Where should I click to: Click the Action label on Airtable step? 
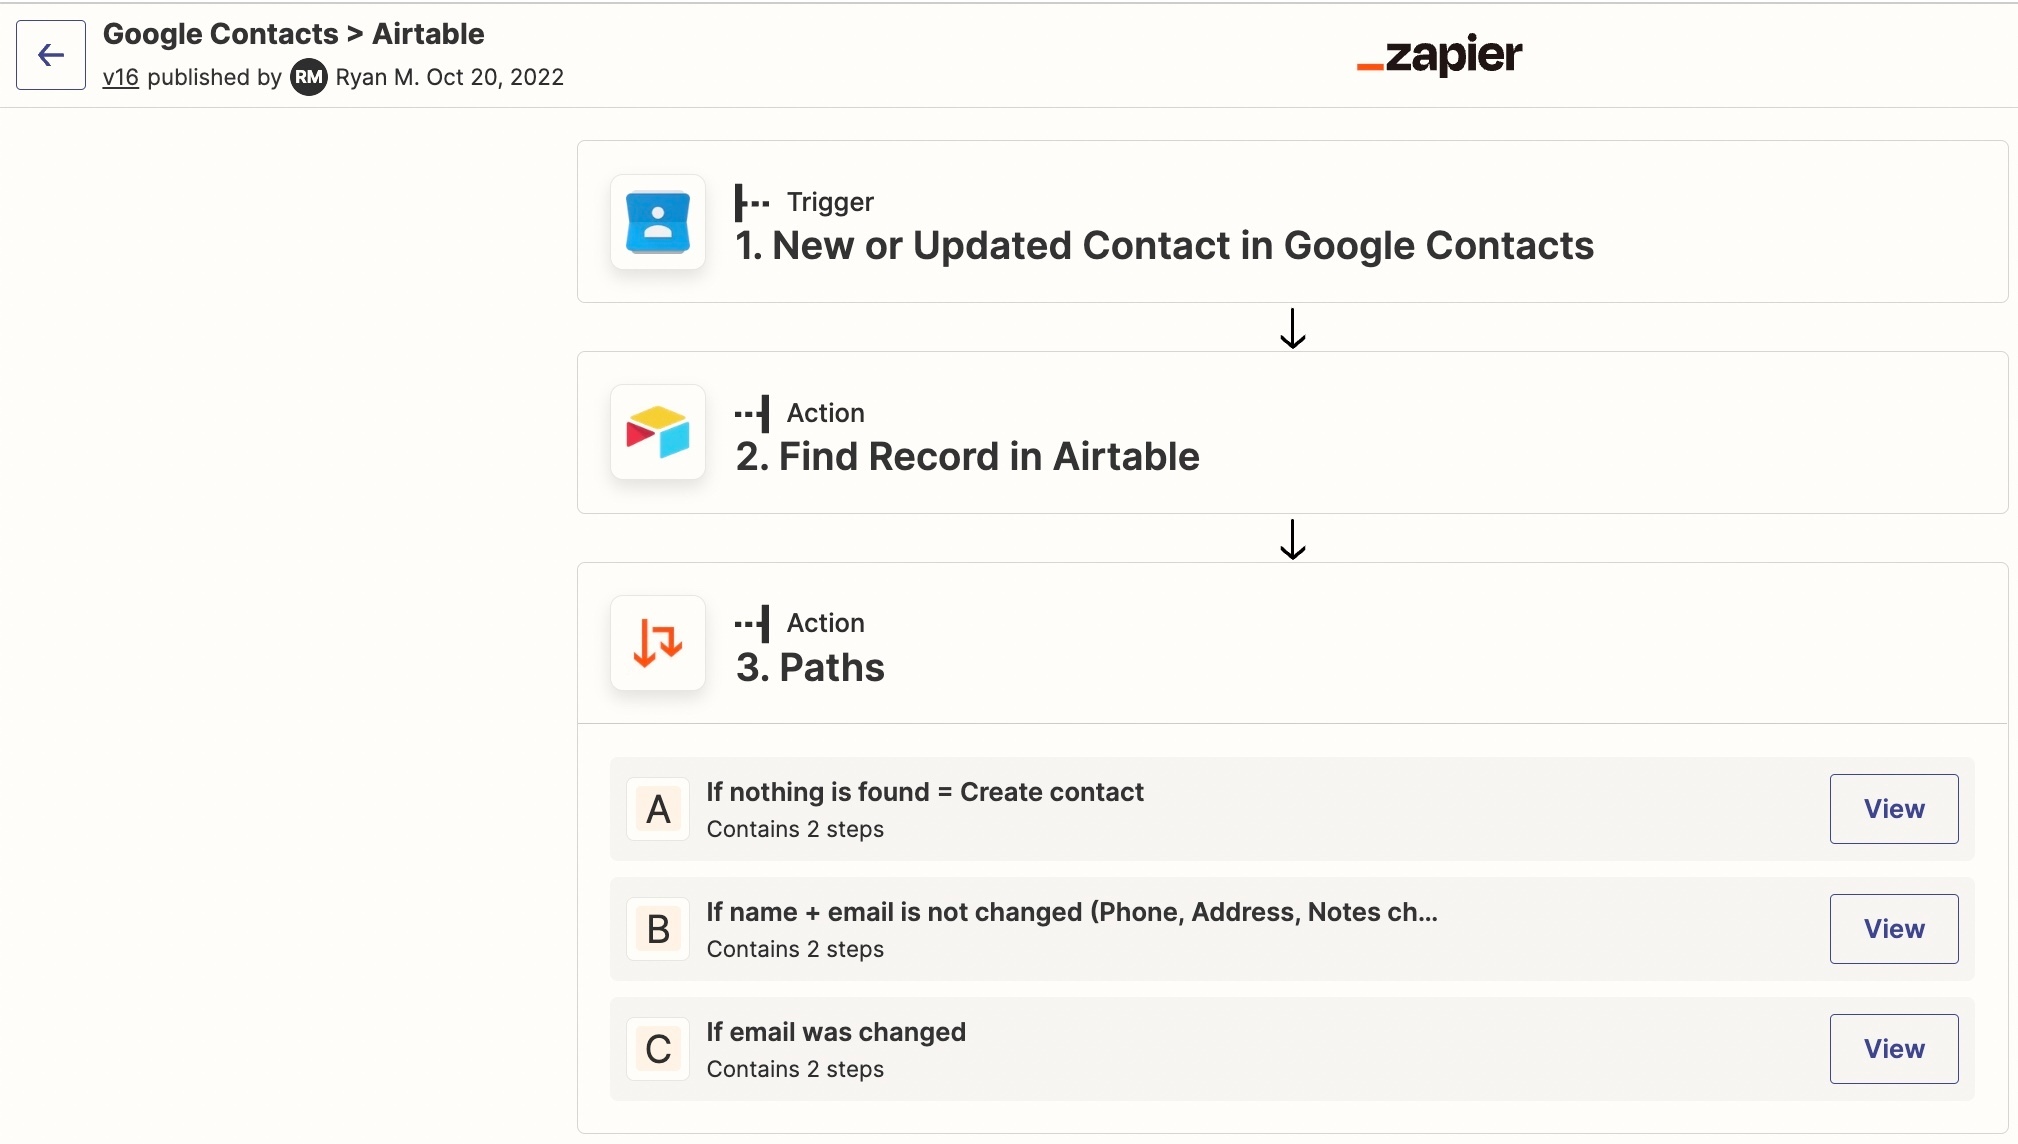[825, 413]
